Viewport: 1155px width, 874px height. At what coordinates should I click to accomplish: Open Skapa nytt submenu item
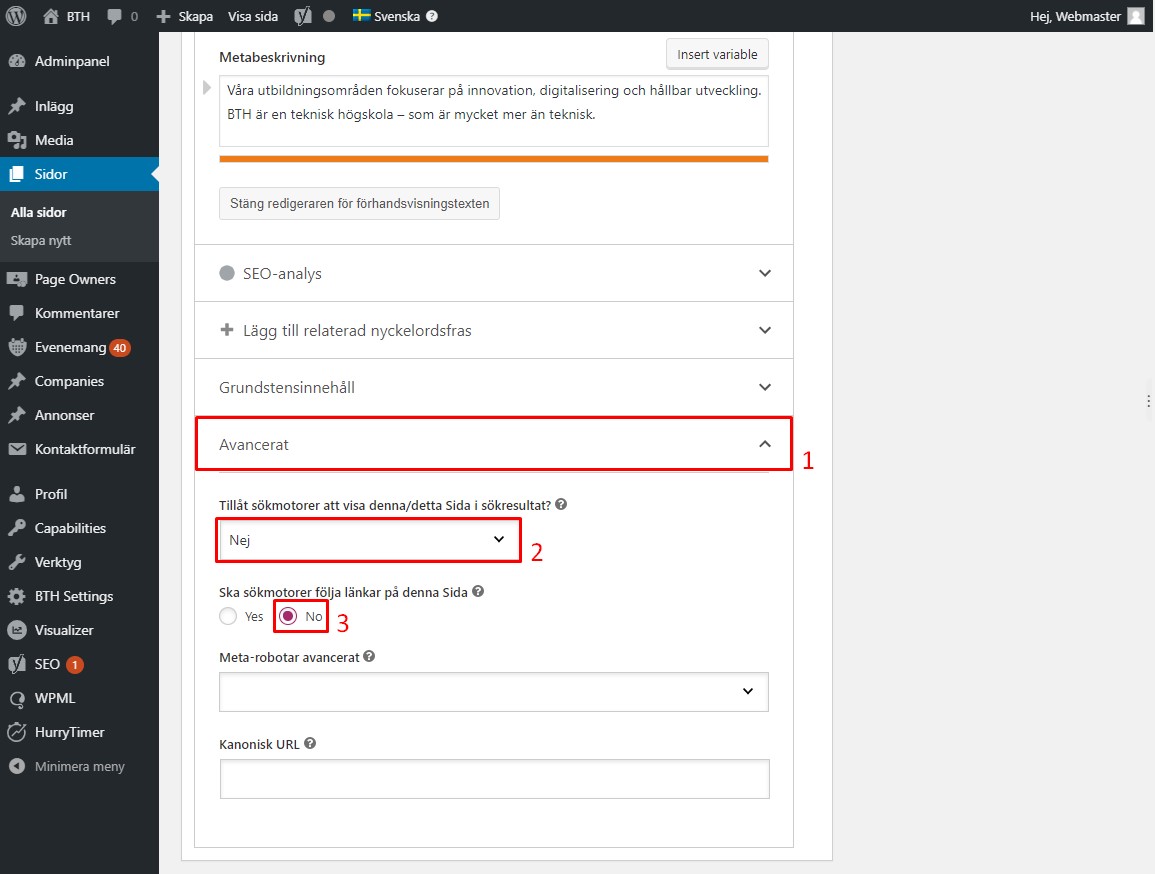41,240
